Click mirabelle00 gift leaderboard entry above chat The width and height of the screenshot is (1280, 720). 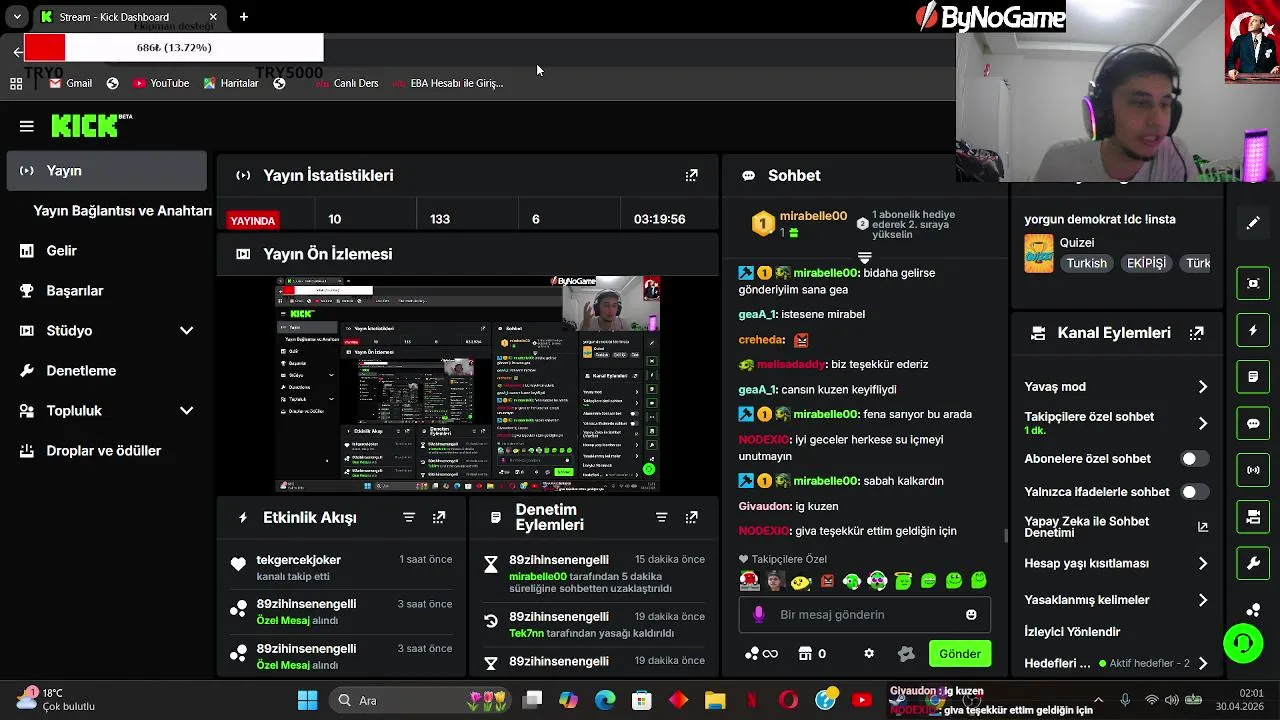800,224
